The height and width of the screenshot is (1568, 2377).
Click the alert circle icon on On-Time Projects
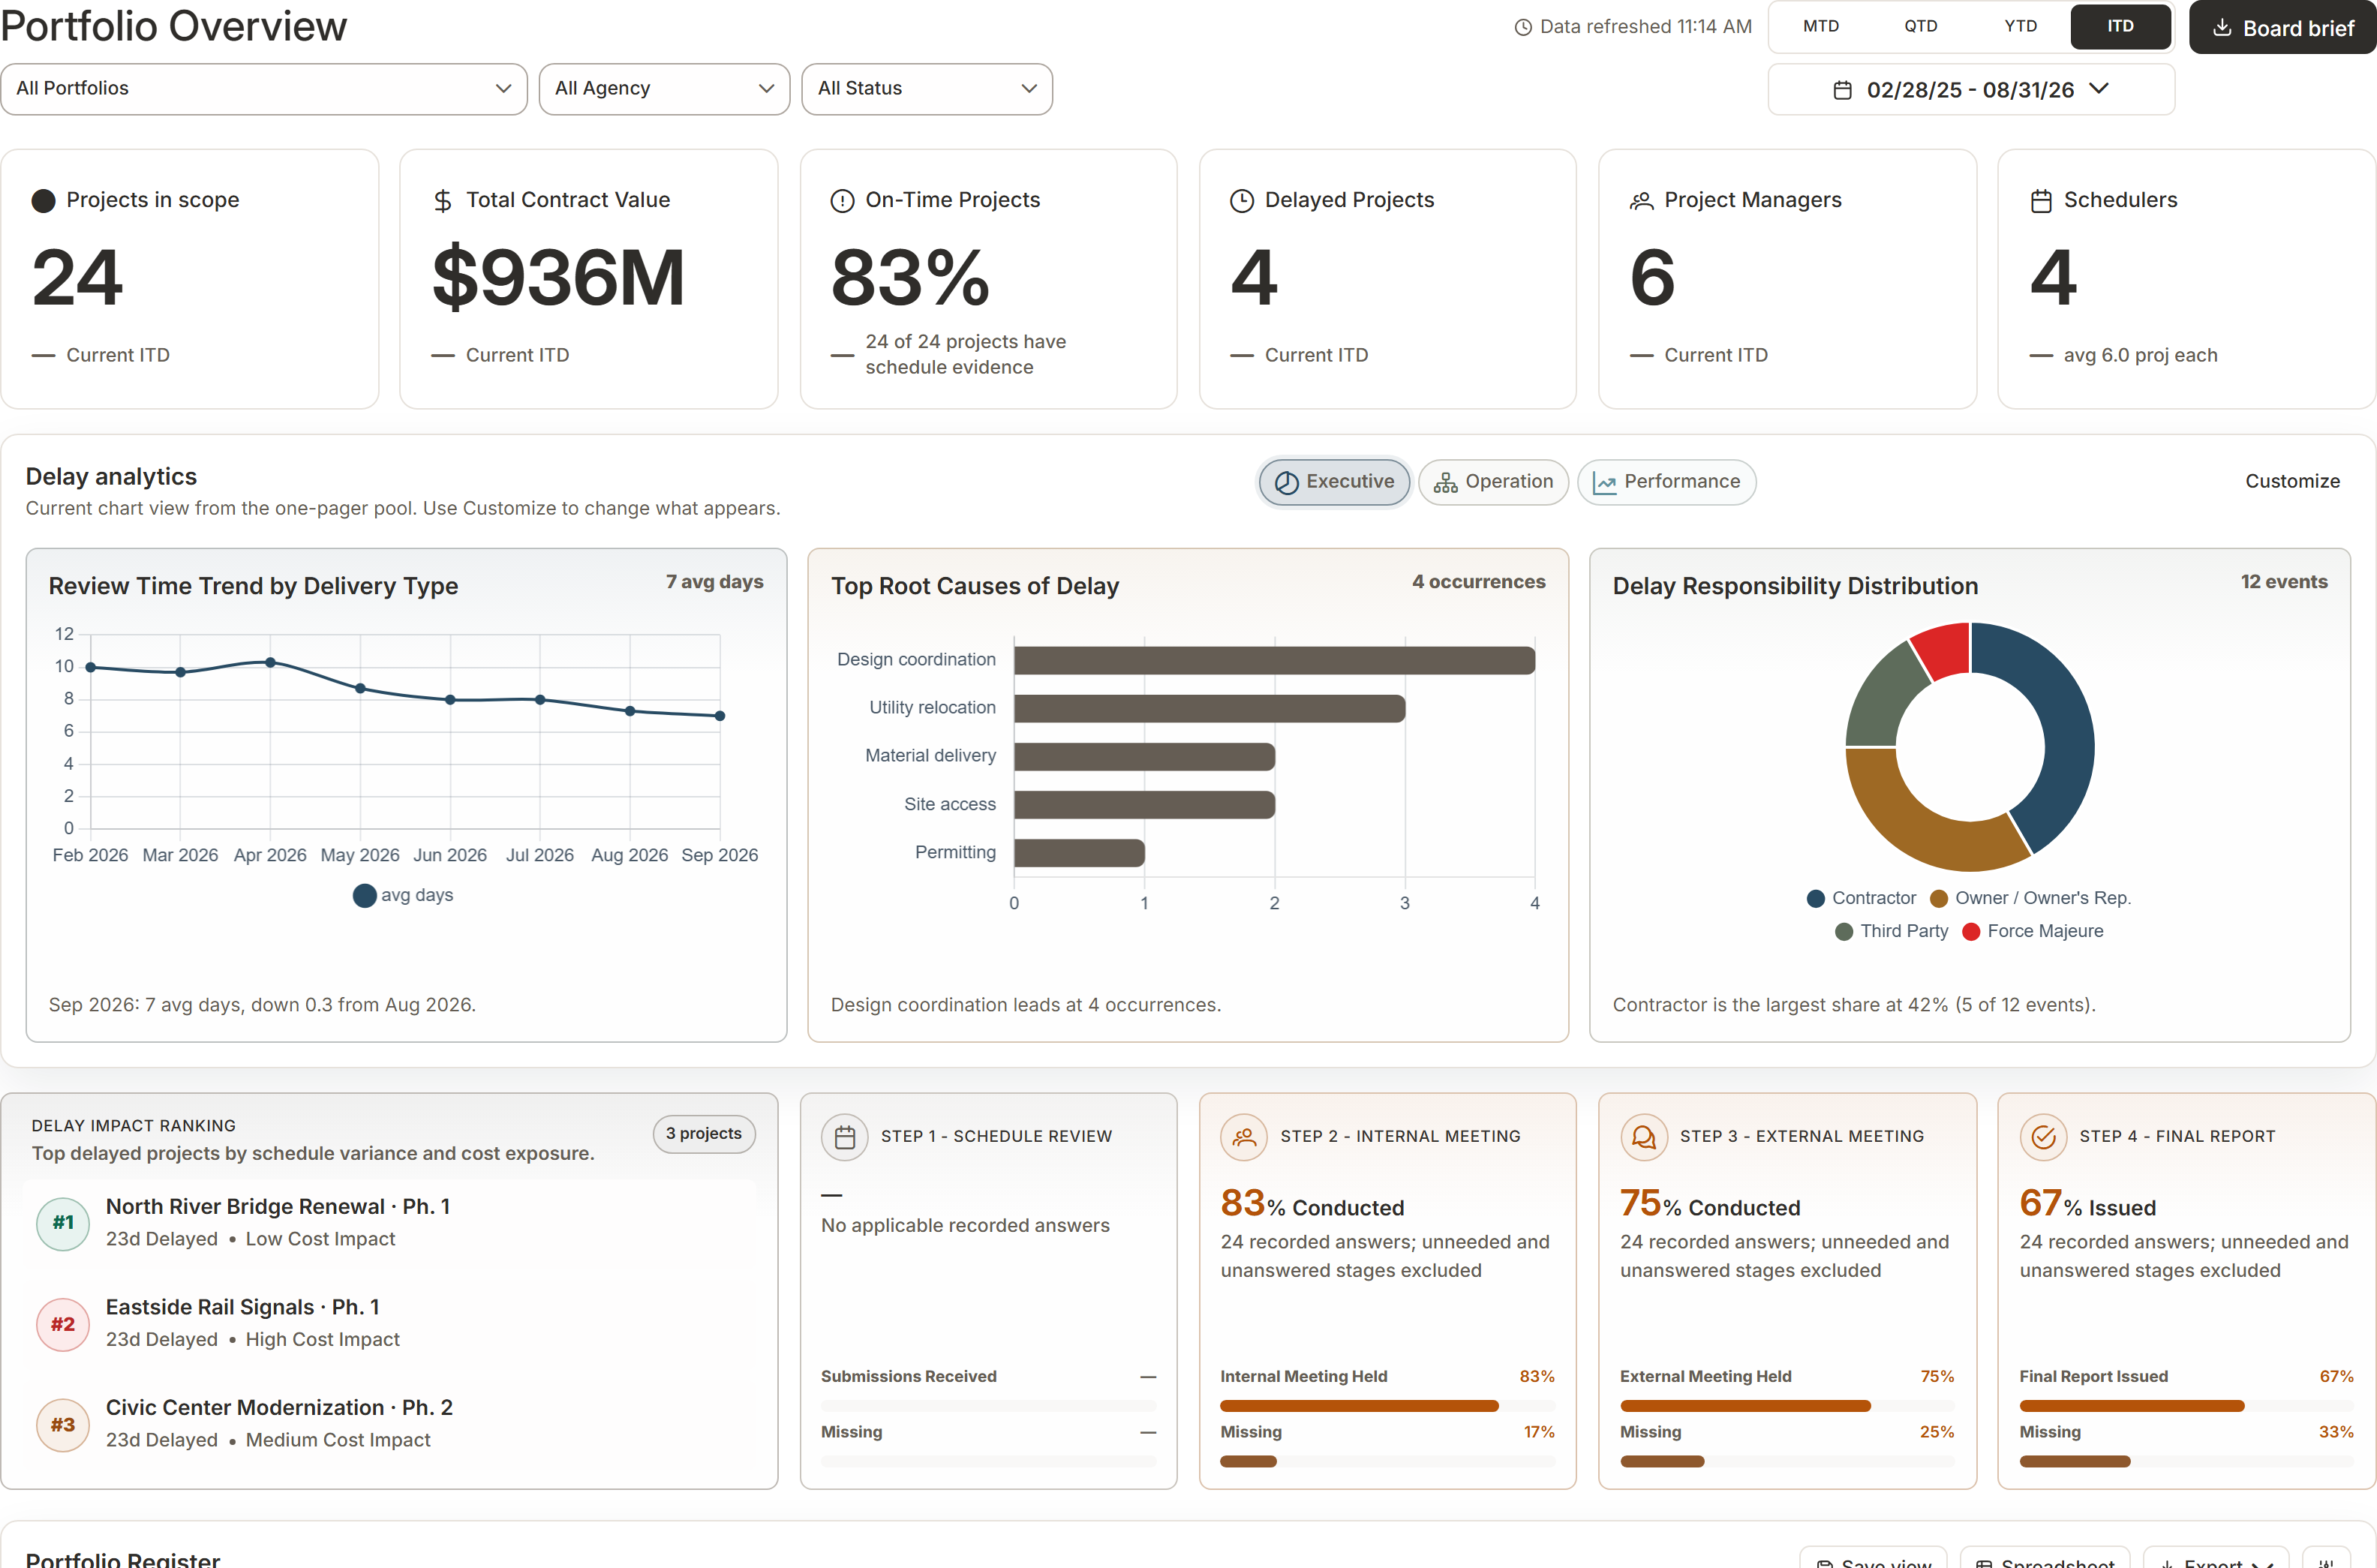pos(842,201)
